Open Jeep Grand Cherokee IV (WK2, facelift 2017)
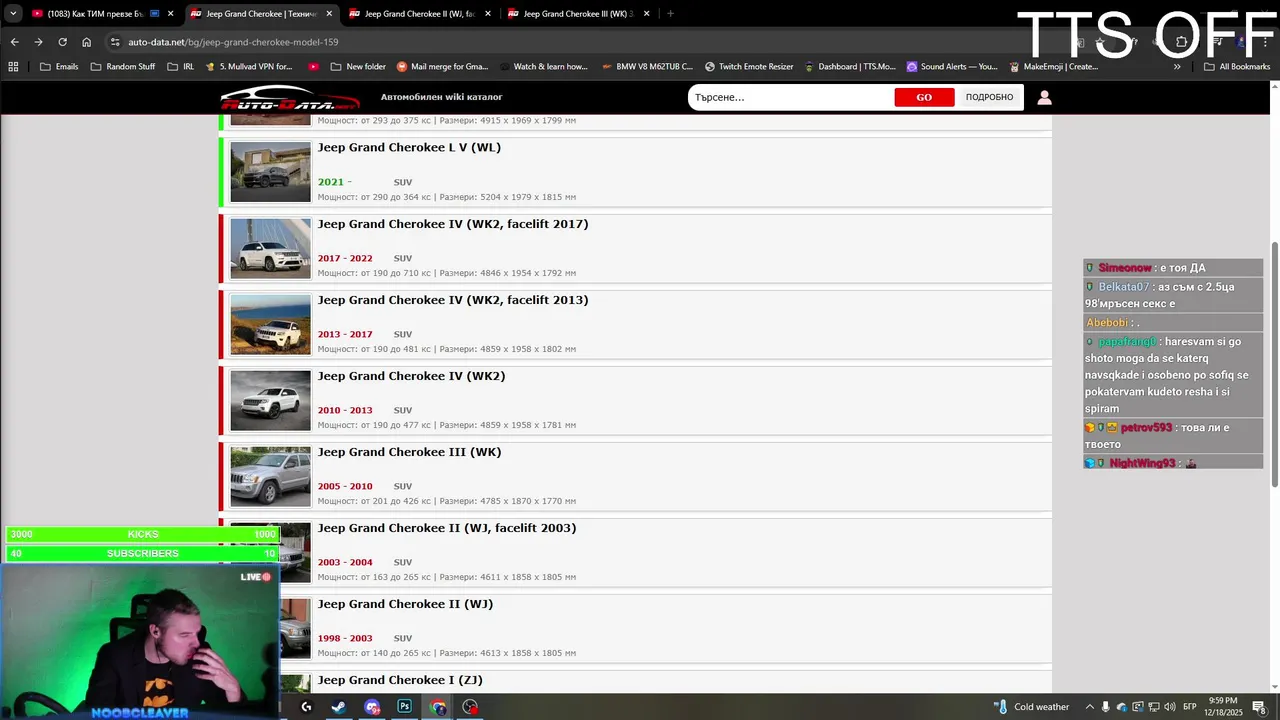1280x720 pixels. pos(453,224)
